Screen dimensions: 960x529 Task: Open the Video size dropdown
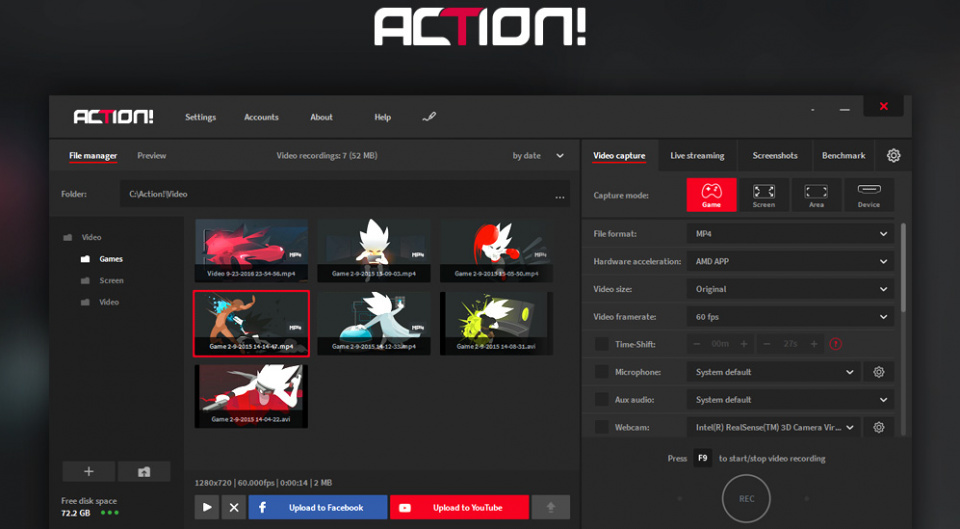coord(790,289)
